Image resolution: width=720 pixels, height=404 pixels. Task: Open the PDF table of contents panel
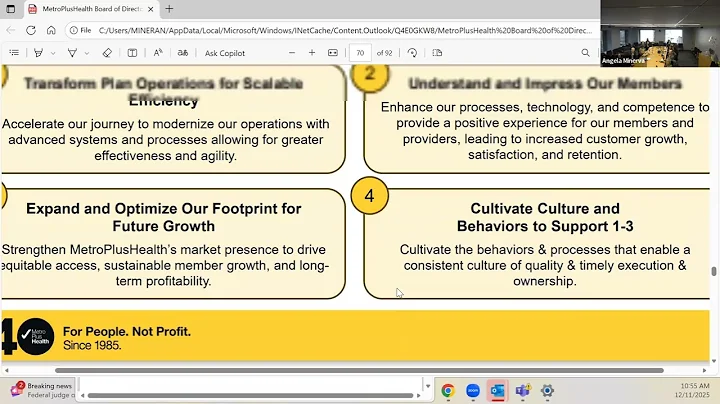coord(14,53)
